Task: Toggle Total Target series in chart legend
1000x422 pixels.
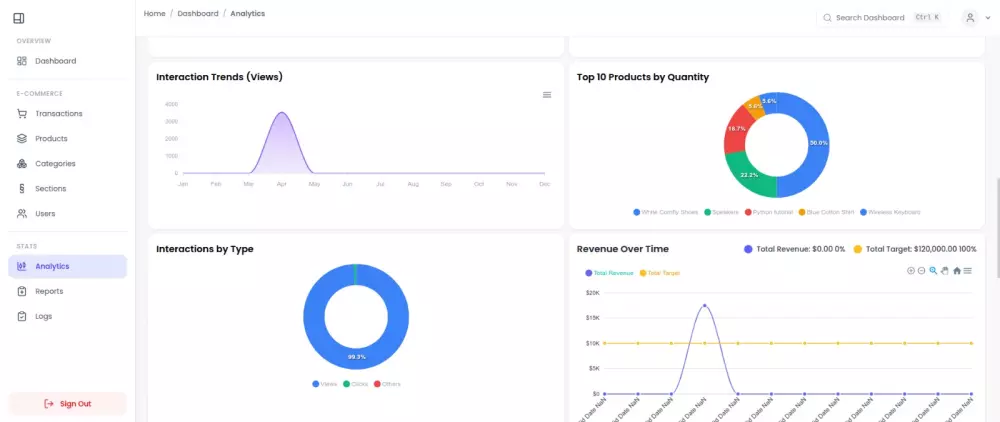Action: [659, 273]
